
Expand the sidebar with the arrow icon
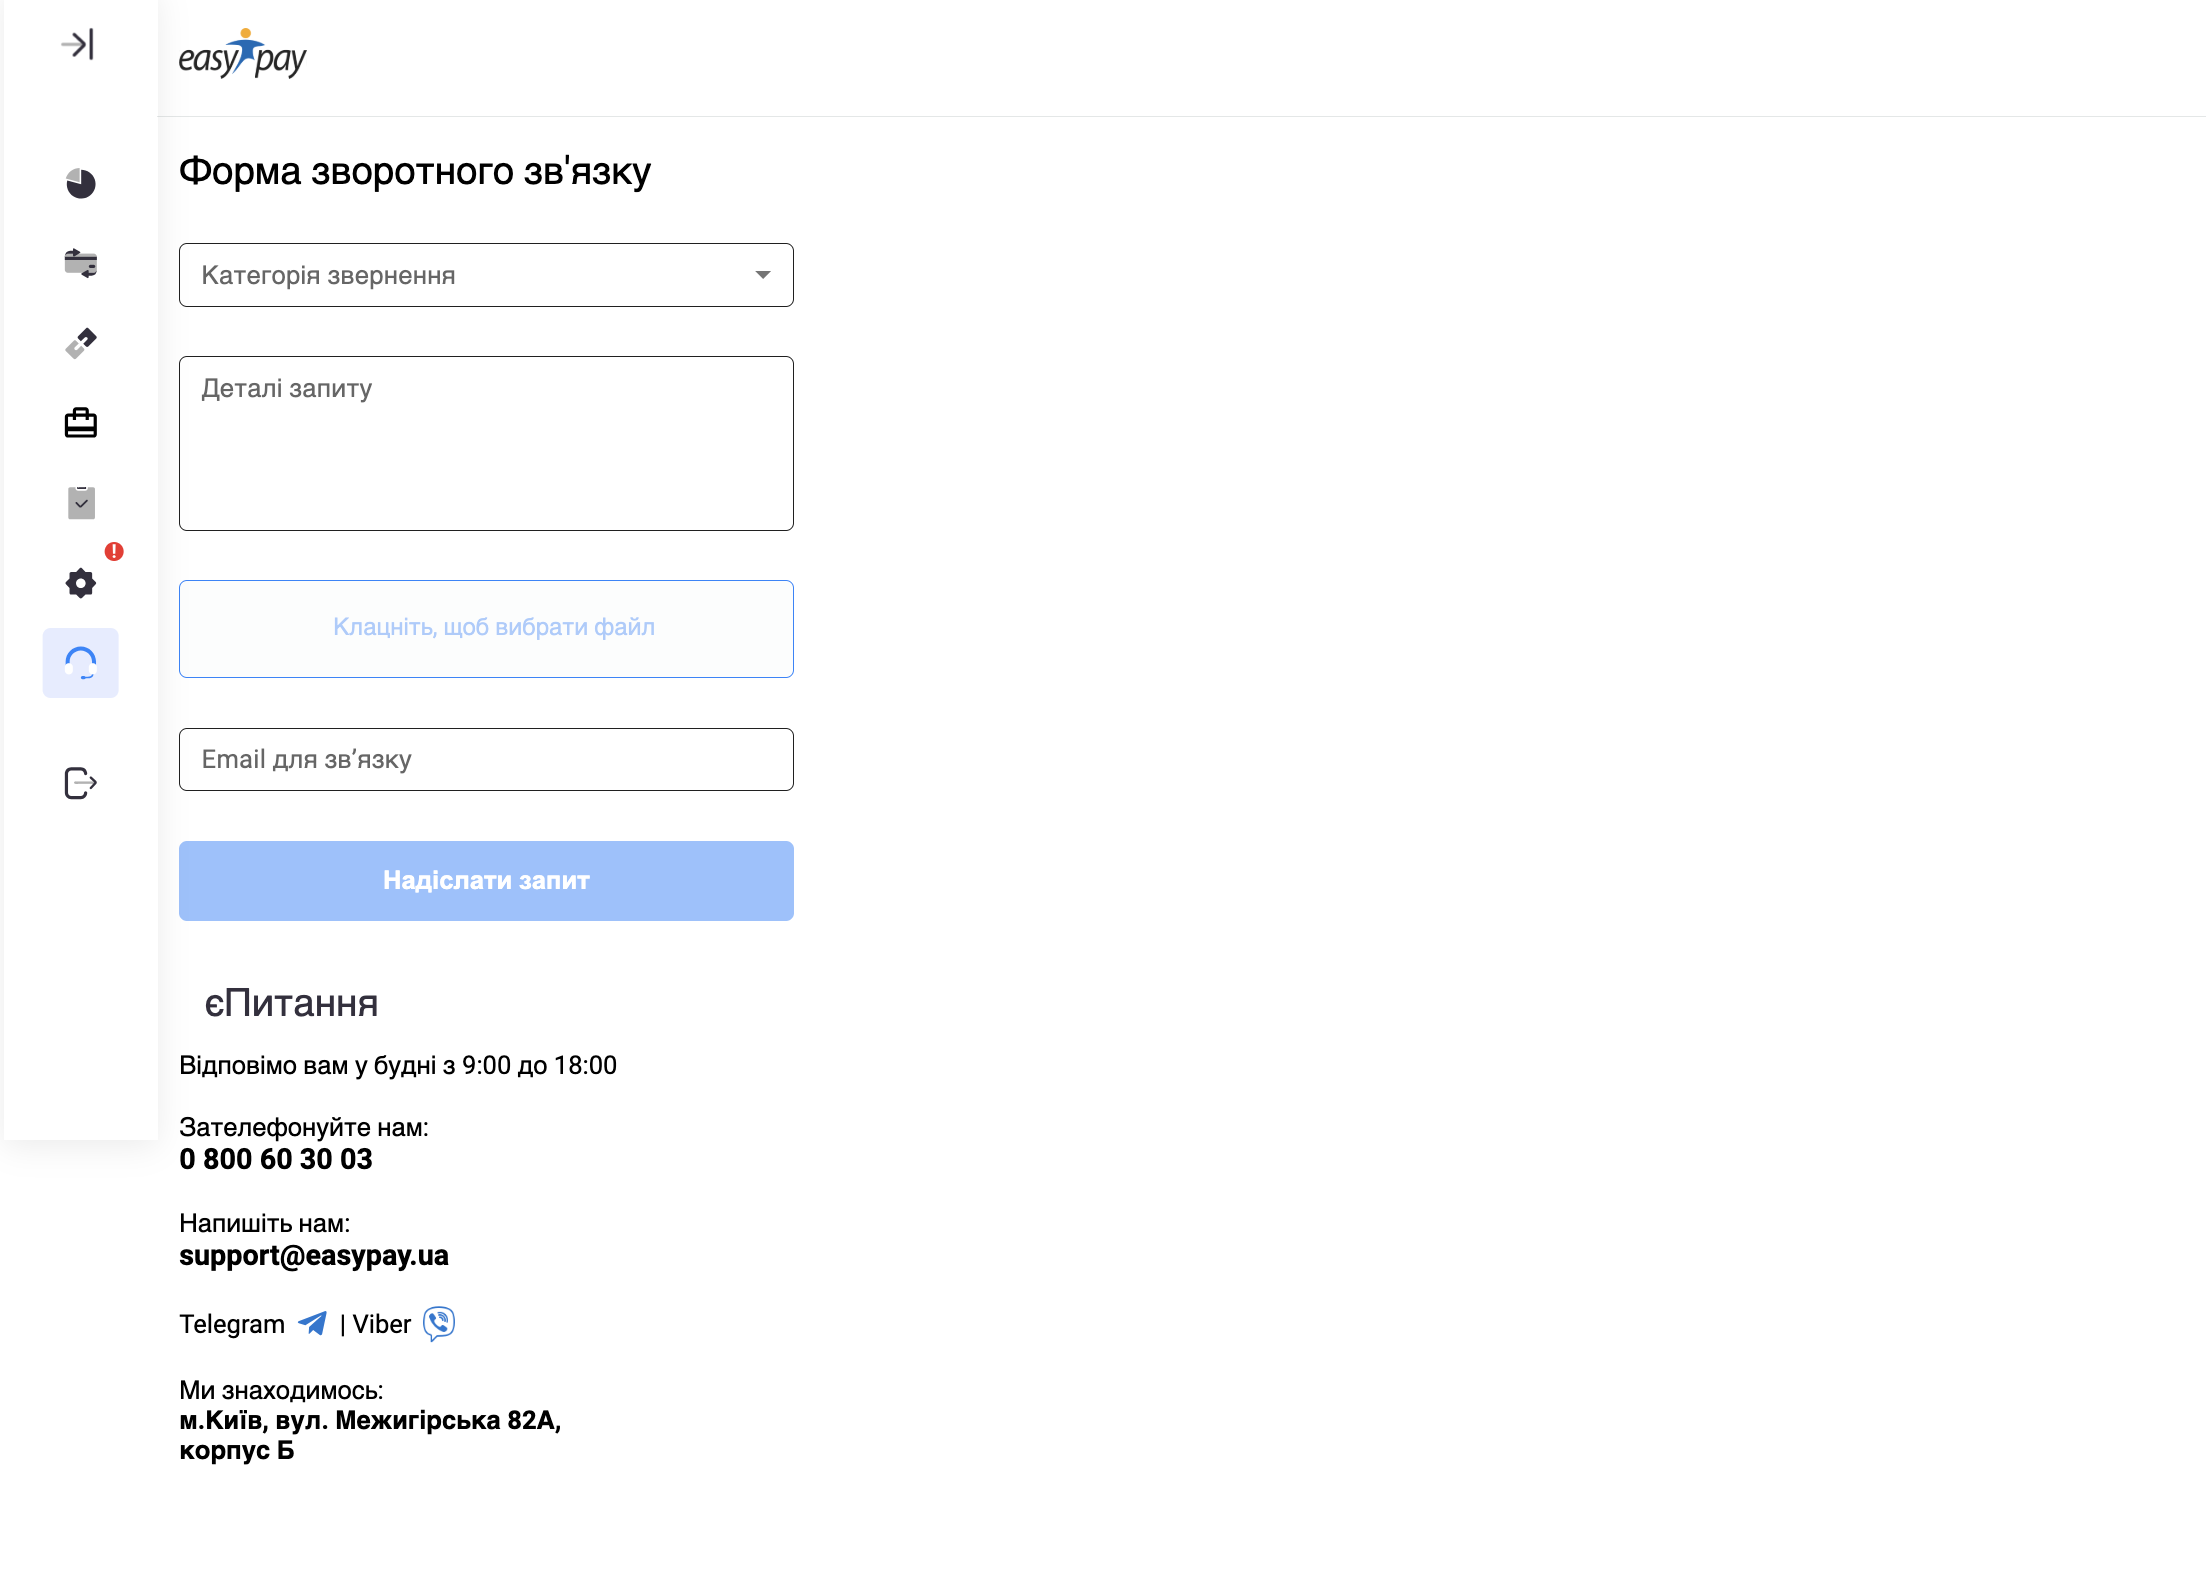point(78,44)
